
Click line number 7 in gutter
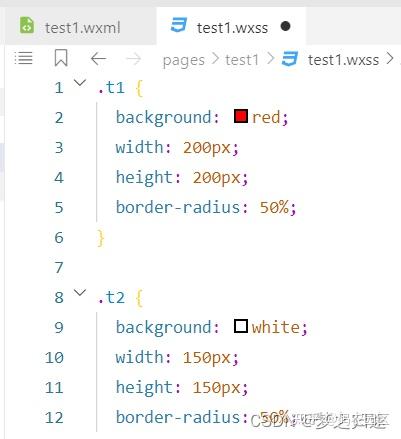click(x=59, y=267)
